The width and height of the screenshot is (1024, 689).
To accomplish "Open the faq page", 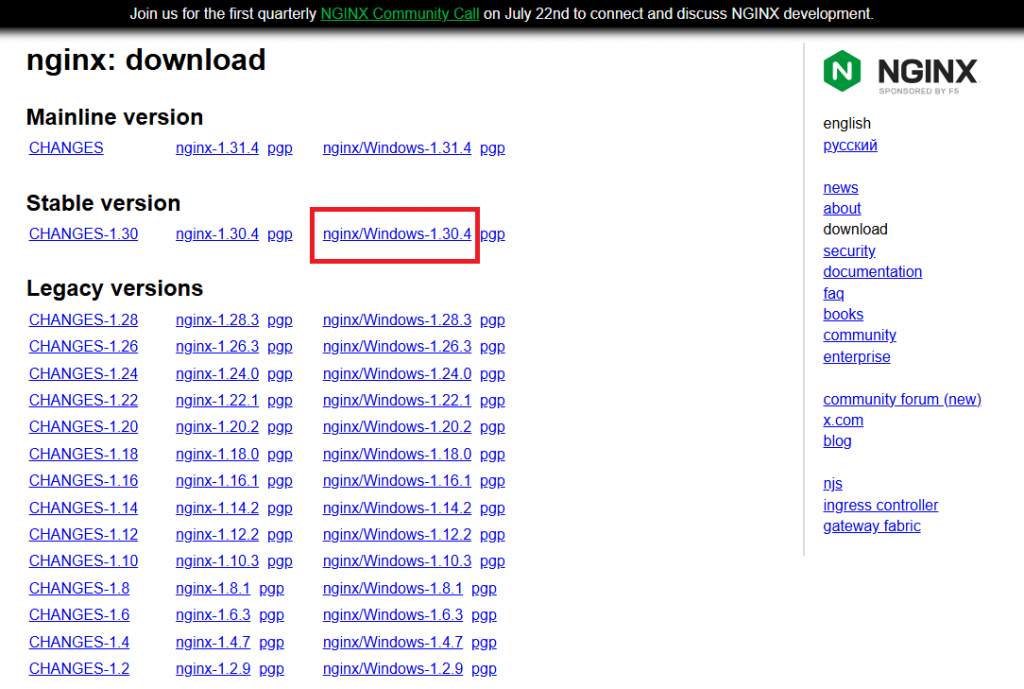I will pyautogui.click(x=833, y=294).
